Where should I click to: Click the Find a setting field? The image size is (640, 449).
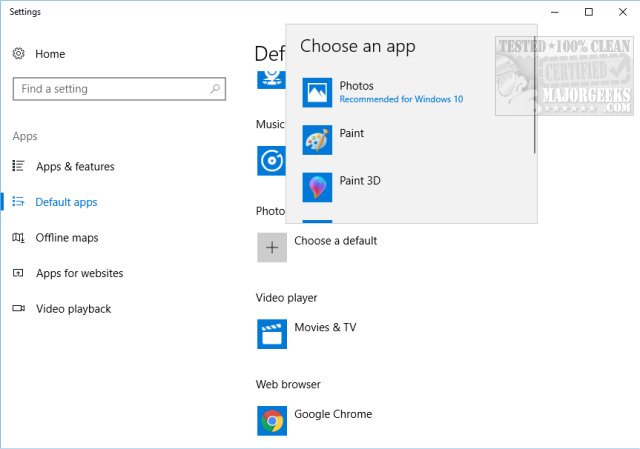point(110,89)
